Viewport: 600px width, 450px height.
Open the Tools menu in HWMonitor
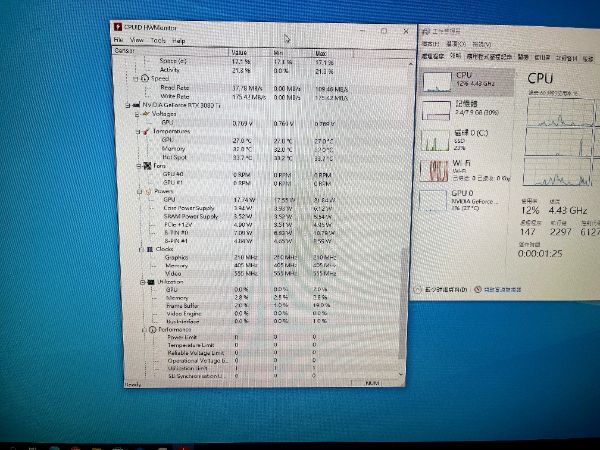[158, 40]
